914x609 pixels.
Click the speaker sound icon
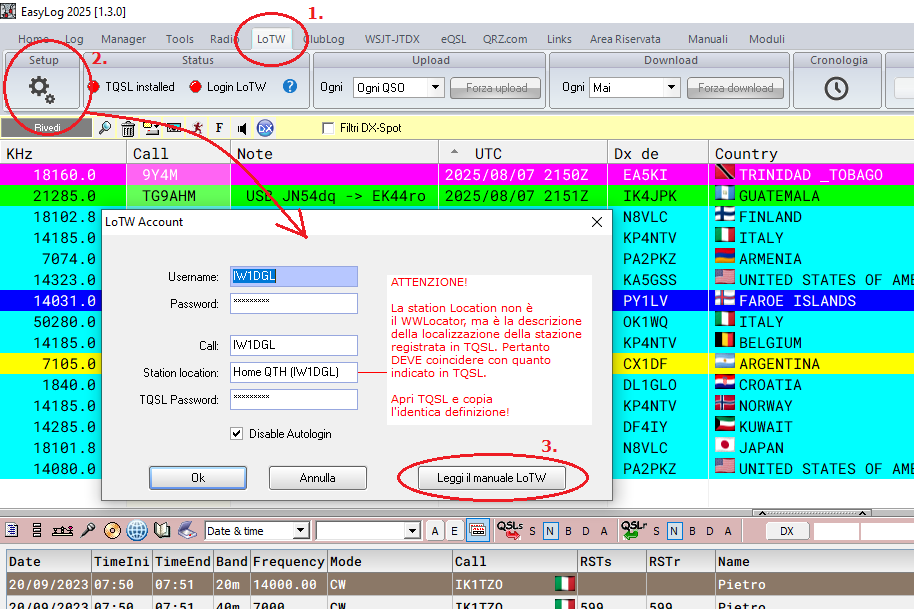tap(242, 128)
